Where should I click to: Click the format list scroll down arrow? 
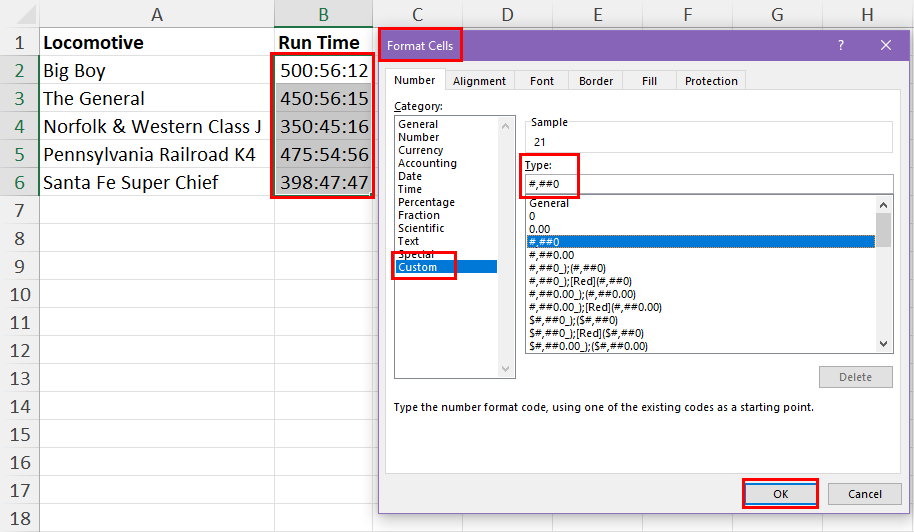[884, 344]
